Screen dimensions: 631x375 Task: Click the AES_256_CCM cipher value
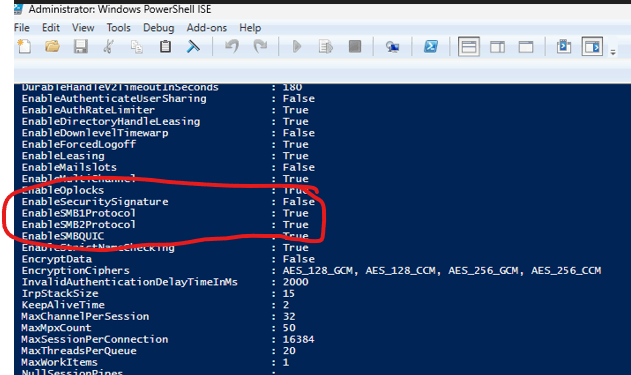pos(566,270)
